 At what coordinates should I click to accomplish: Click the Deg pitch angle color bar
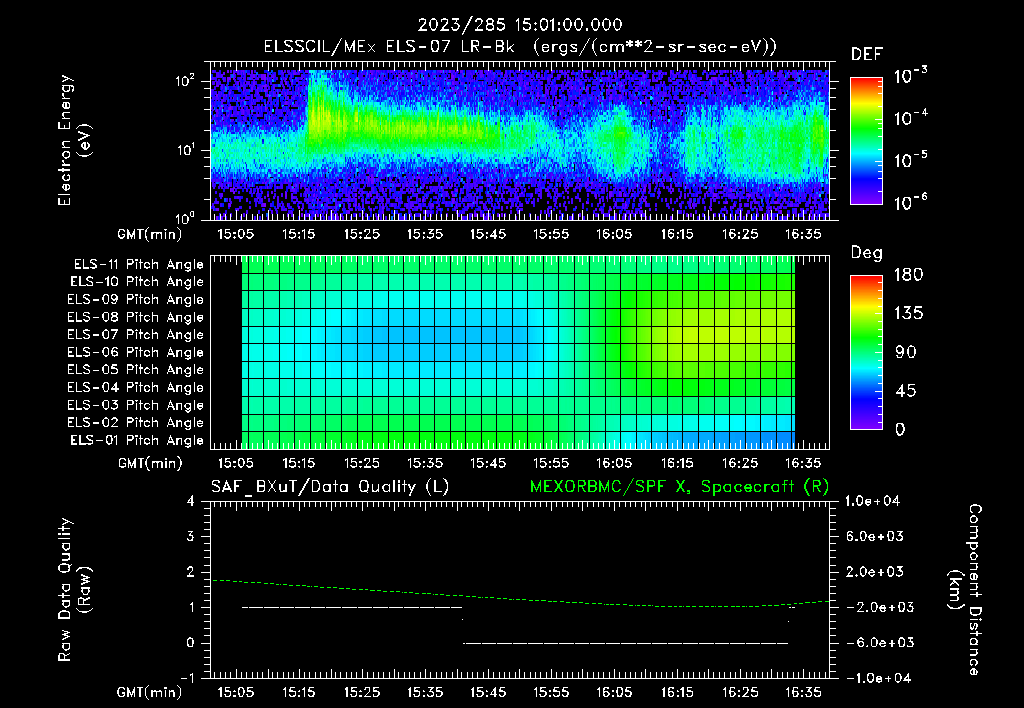pyautogui.click(x=866, y=352)
